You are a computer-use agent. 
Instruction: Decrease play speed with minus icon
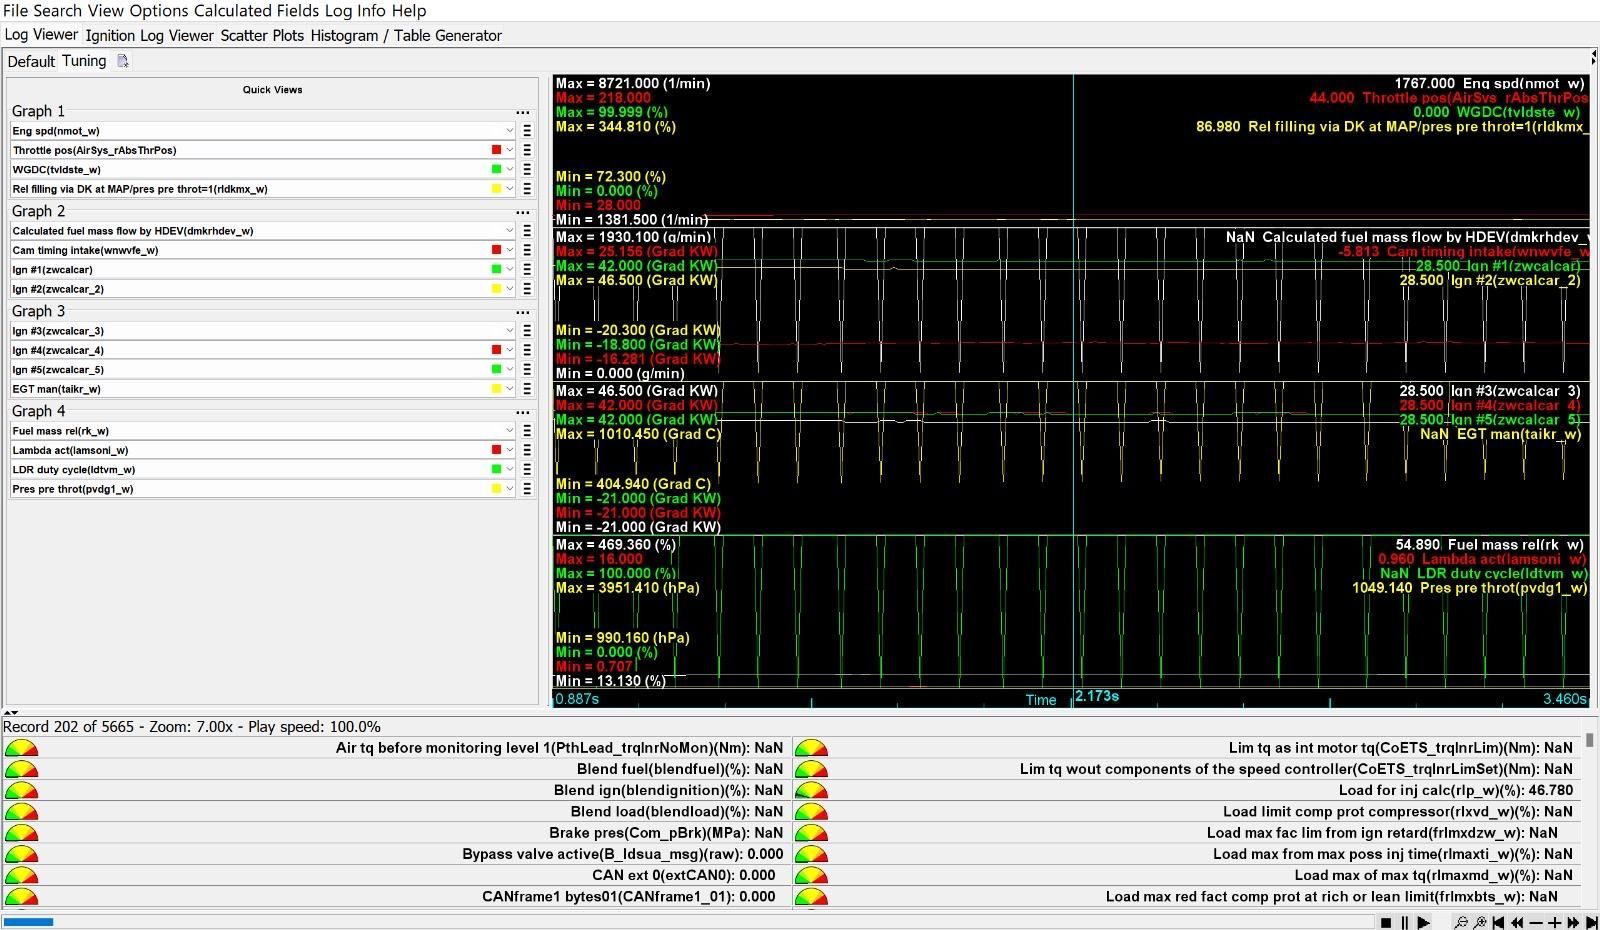[1536, 922]
